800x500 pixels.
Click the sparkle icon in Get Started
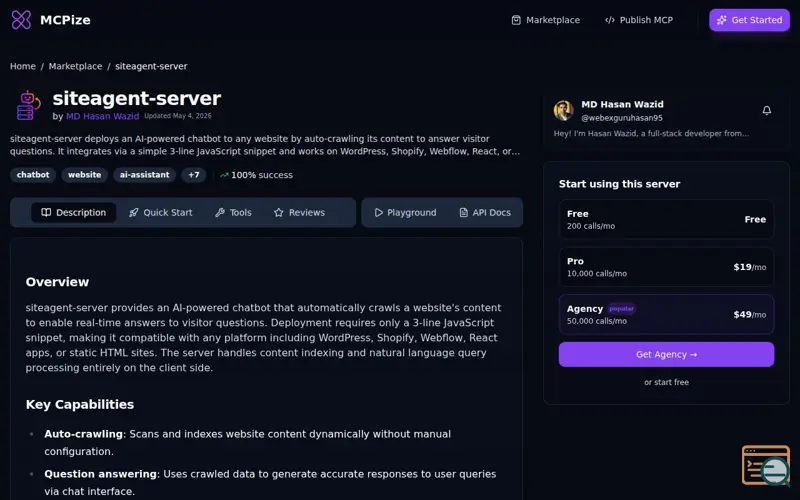coord(721,20)
